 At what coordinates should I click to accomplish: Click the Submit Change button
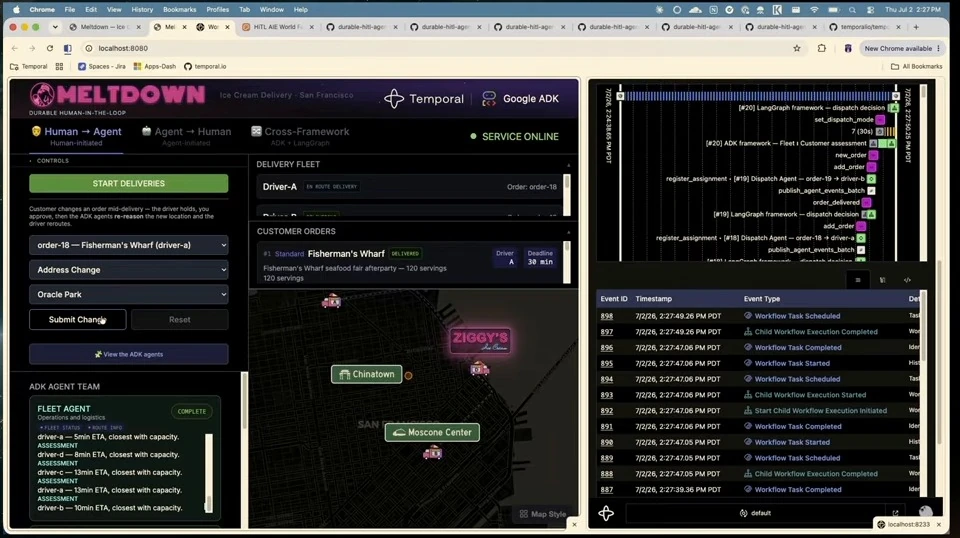(78, 319)
